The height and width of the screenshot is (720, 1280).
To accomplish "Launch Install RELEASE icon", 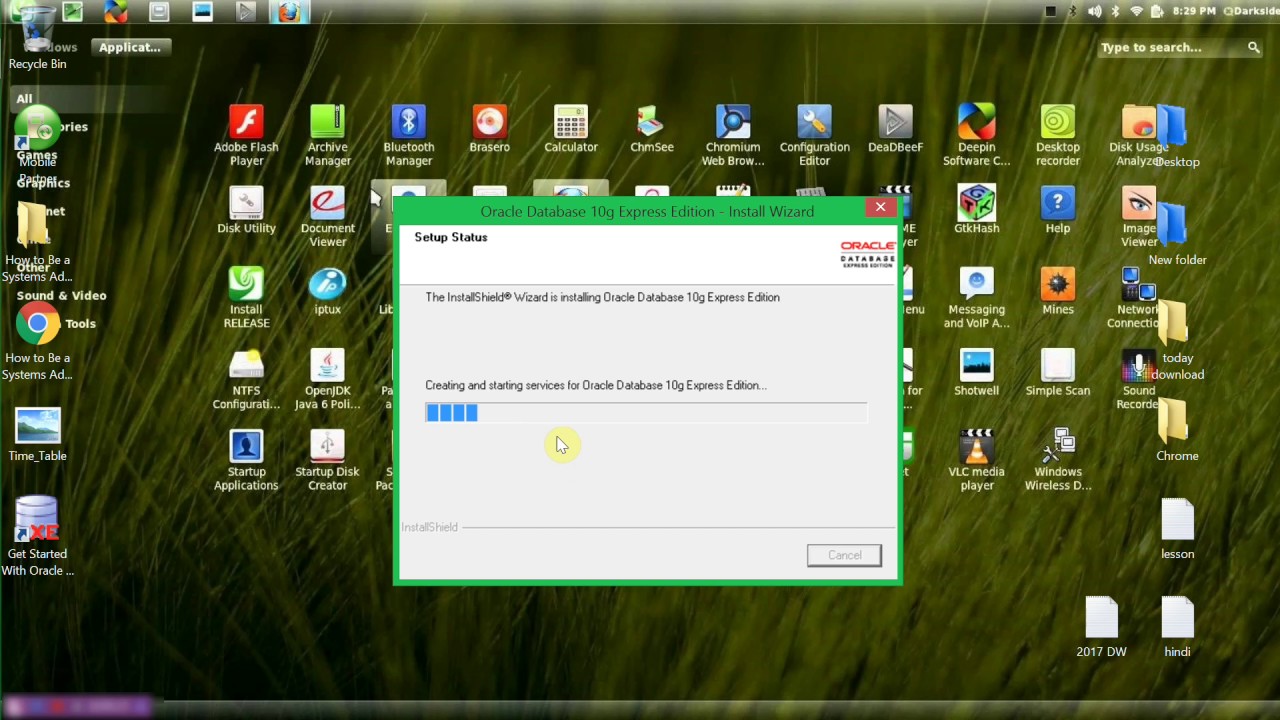I will coord(246,284).
